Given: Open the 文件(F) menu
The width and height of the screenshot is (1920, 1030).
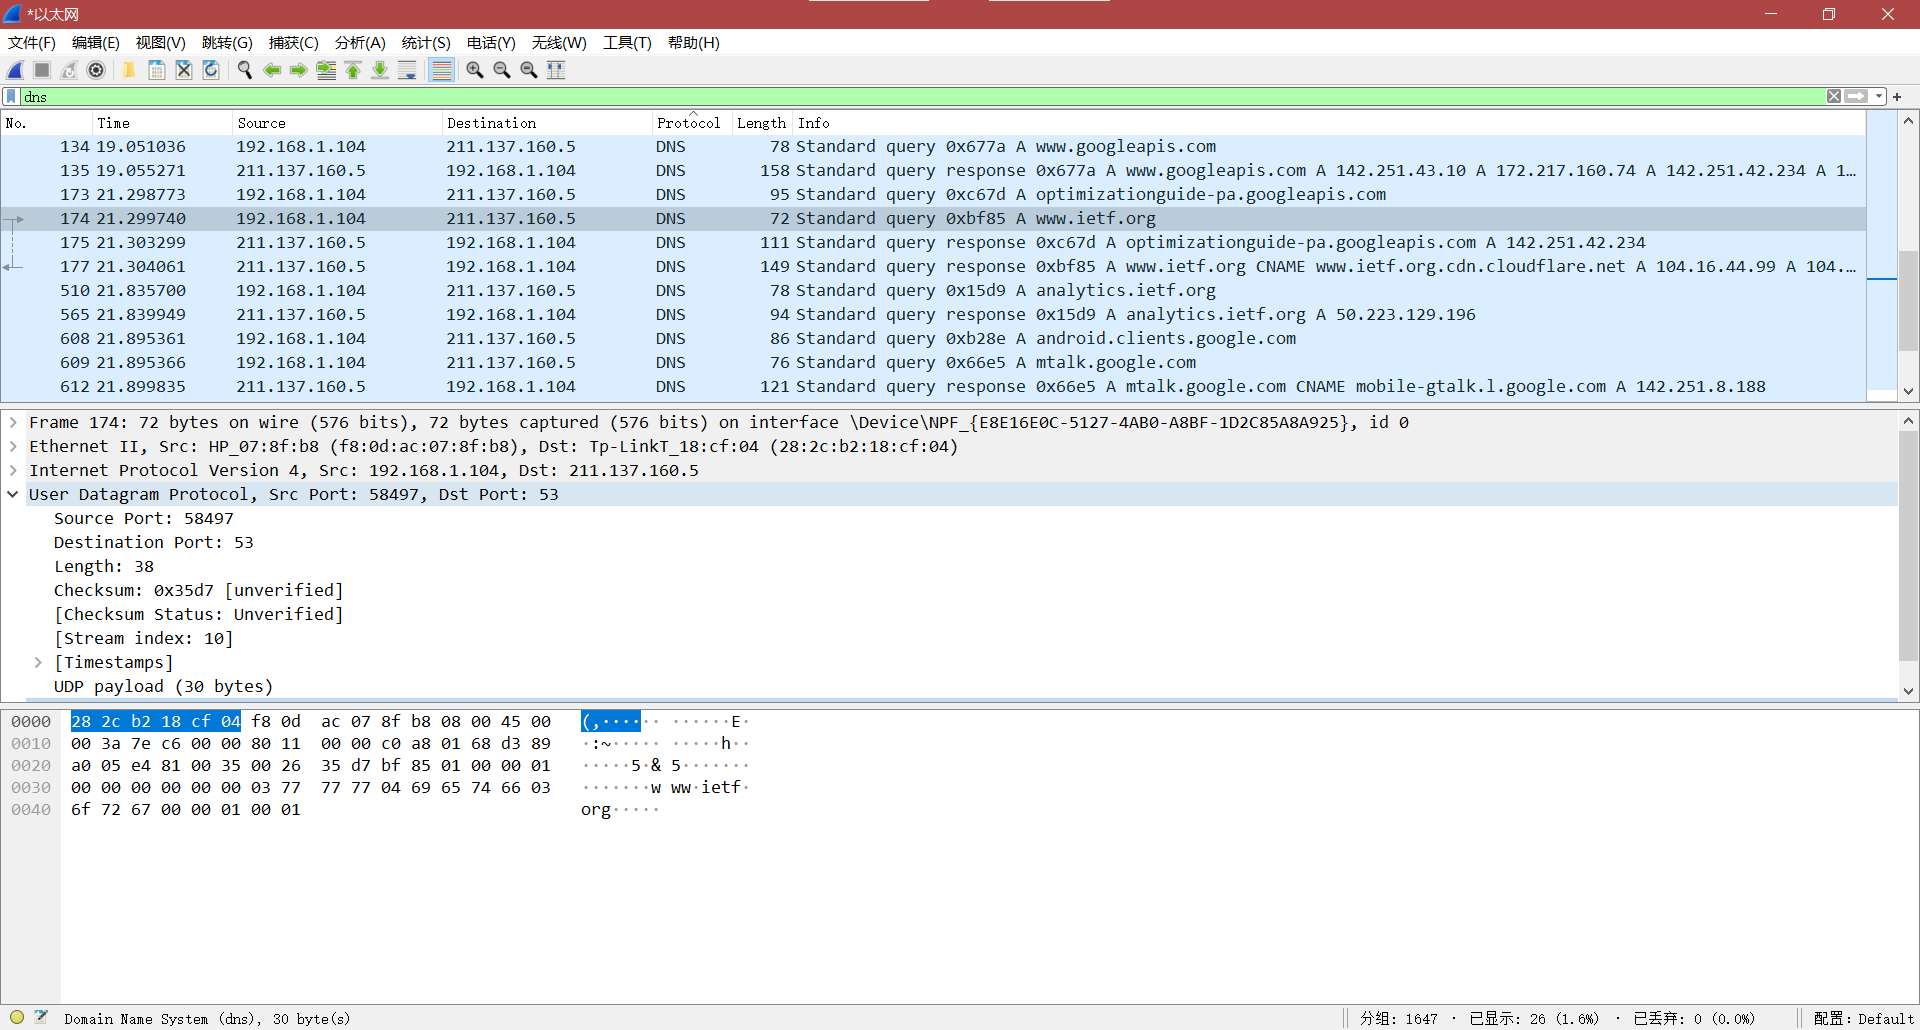Looking at the screenshot, I should [x=32, y=43].
